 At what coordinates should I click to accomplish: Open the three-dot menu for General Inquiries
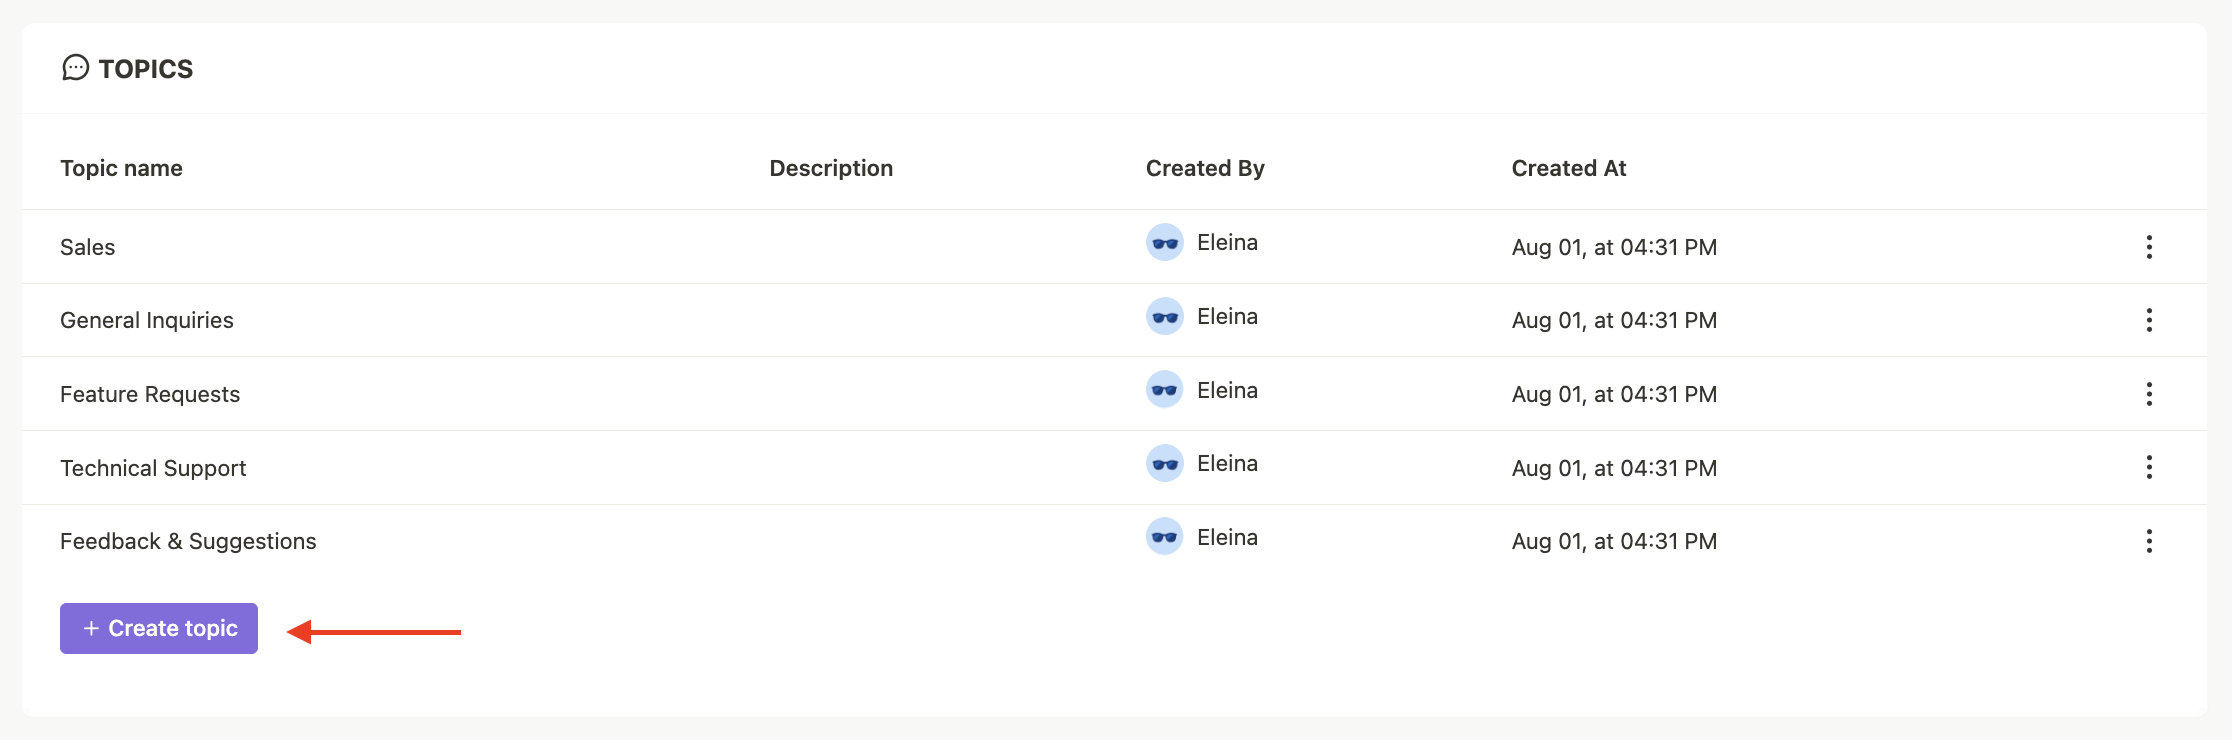click(x=2149, y=320)
